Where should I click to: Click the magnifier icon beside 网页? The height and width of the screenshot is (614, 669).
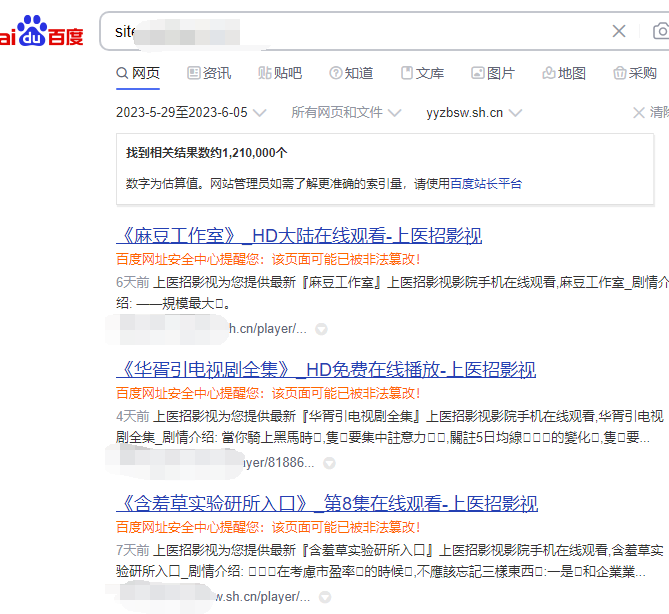[x=122, y=73]
